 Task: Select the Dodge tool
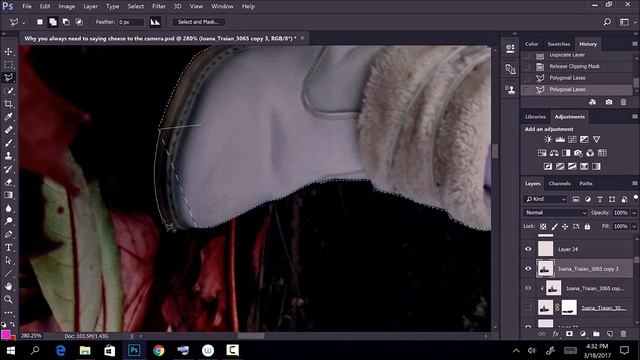(8, 221)
